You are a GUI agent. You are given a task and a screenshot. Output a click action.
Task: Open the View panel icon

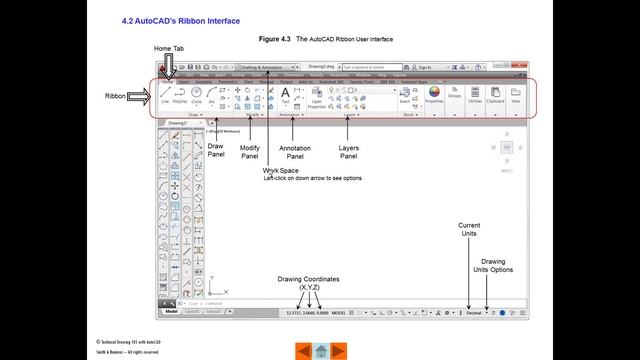tap(516, 95)
